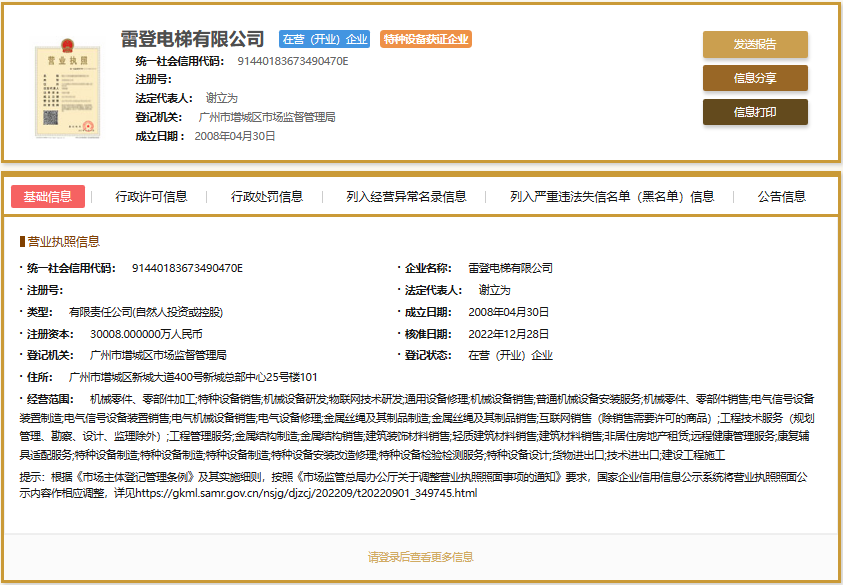Select the 基础信息 tab
843x585 pixels.
pyautogui.click(x=48, y=196)
